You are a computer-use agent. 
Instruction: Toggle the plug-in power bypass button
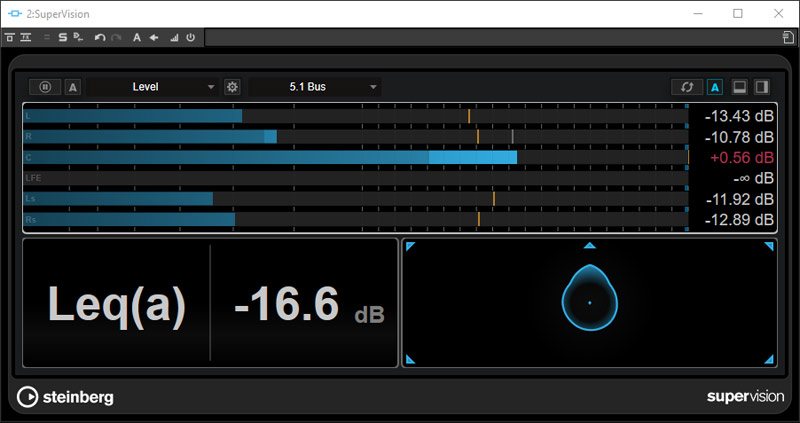pyautogui.click(x=190, y=37)
